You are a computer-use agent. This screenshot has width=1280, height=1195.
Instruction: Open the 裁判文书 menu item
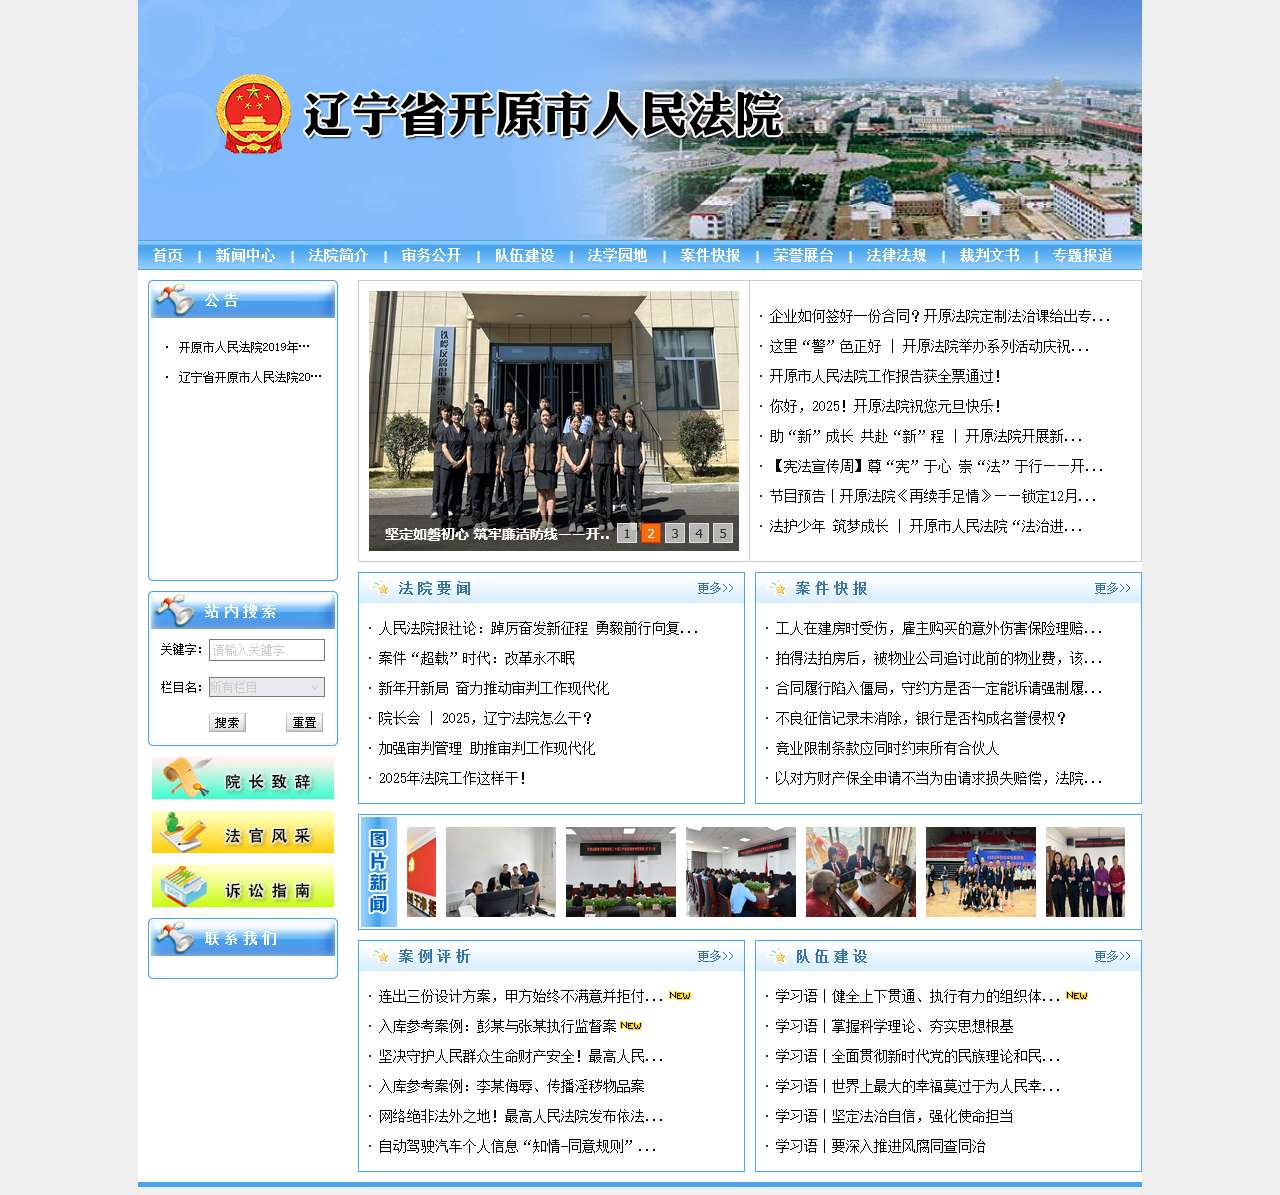989,256
